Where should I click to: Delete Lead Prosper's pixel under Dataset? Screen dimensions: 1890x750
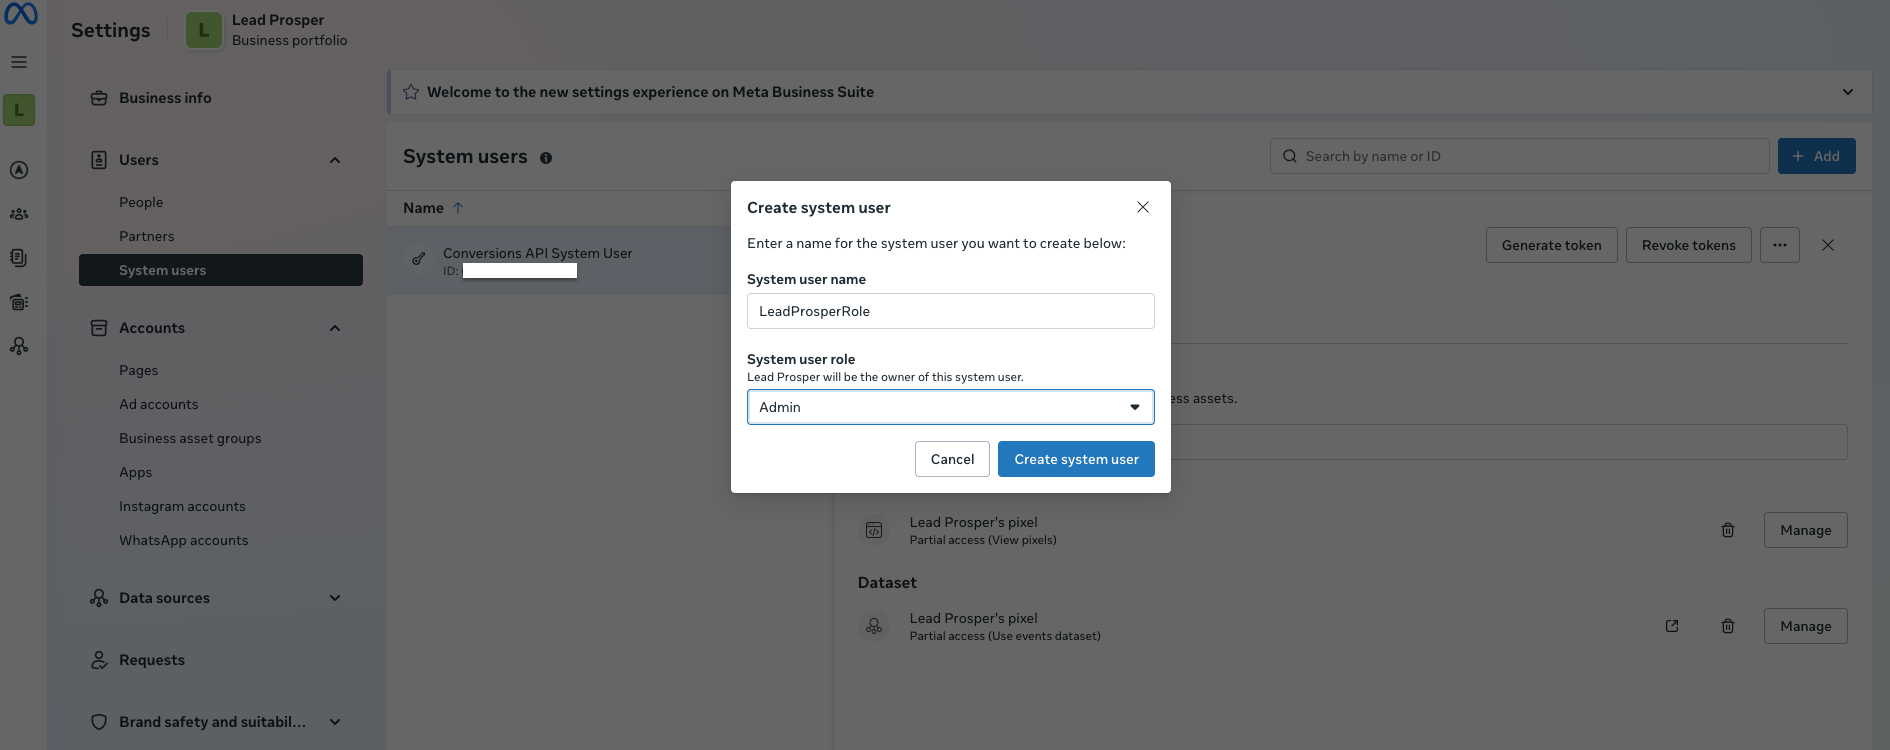(x=1728, y=626)
